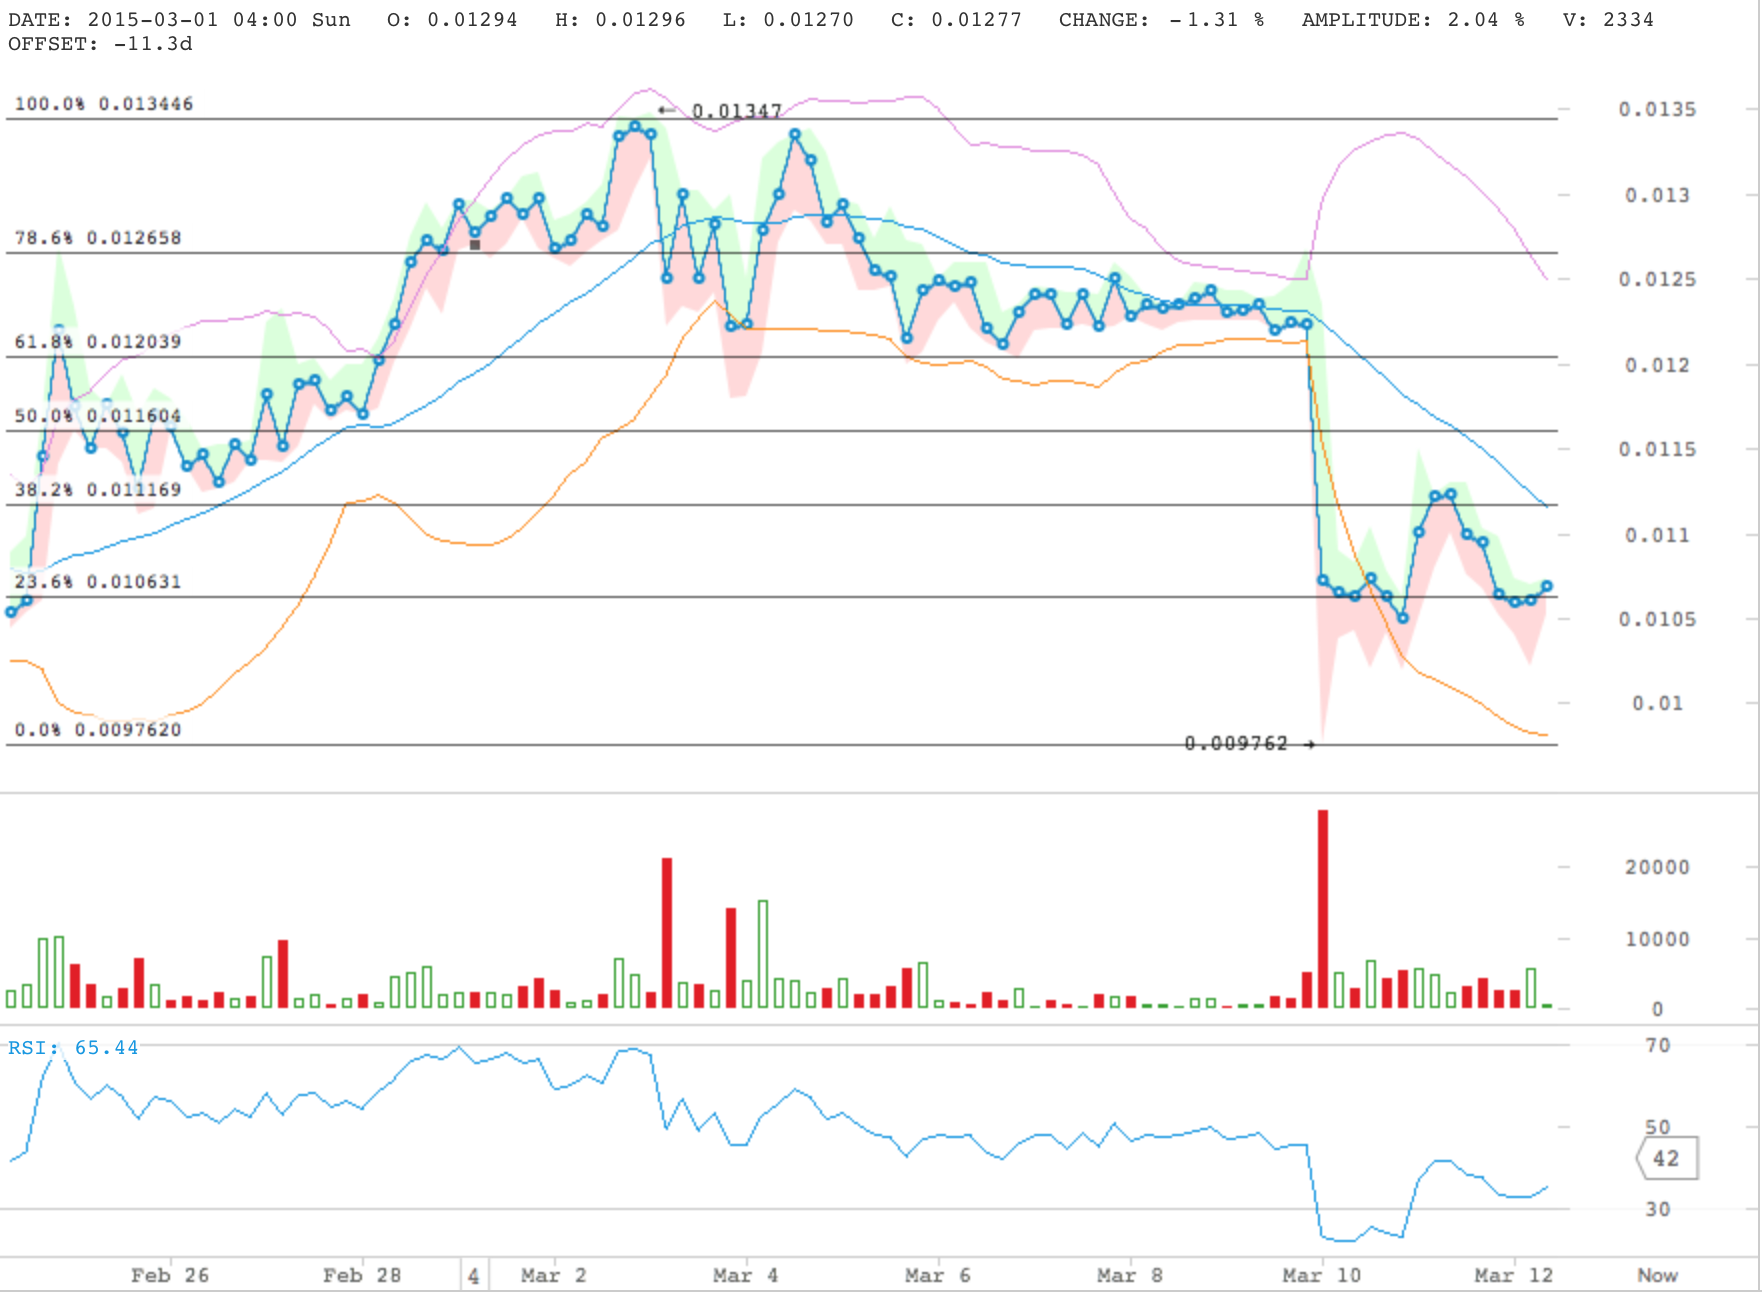Click the 0.01347 high price arrow label
This screenshot has height=1296, width=1762.
click(x=720, y=111)
